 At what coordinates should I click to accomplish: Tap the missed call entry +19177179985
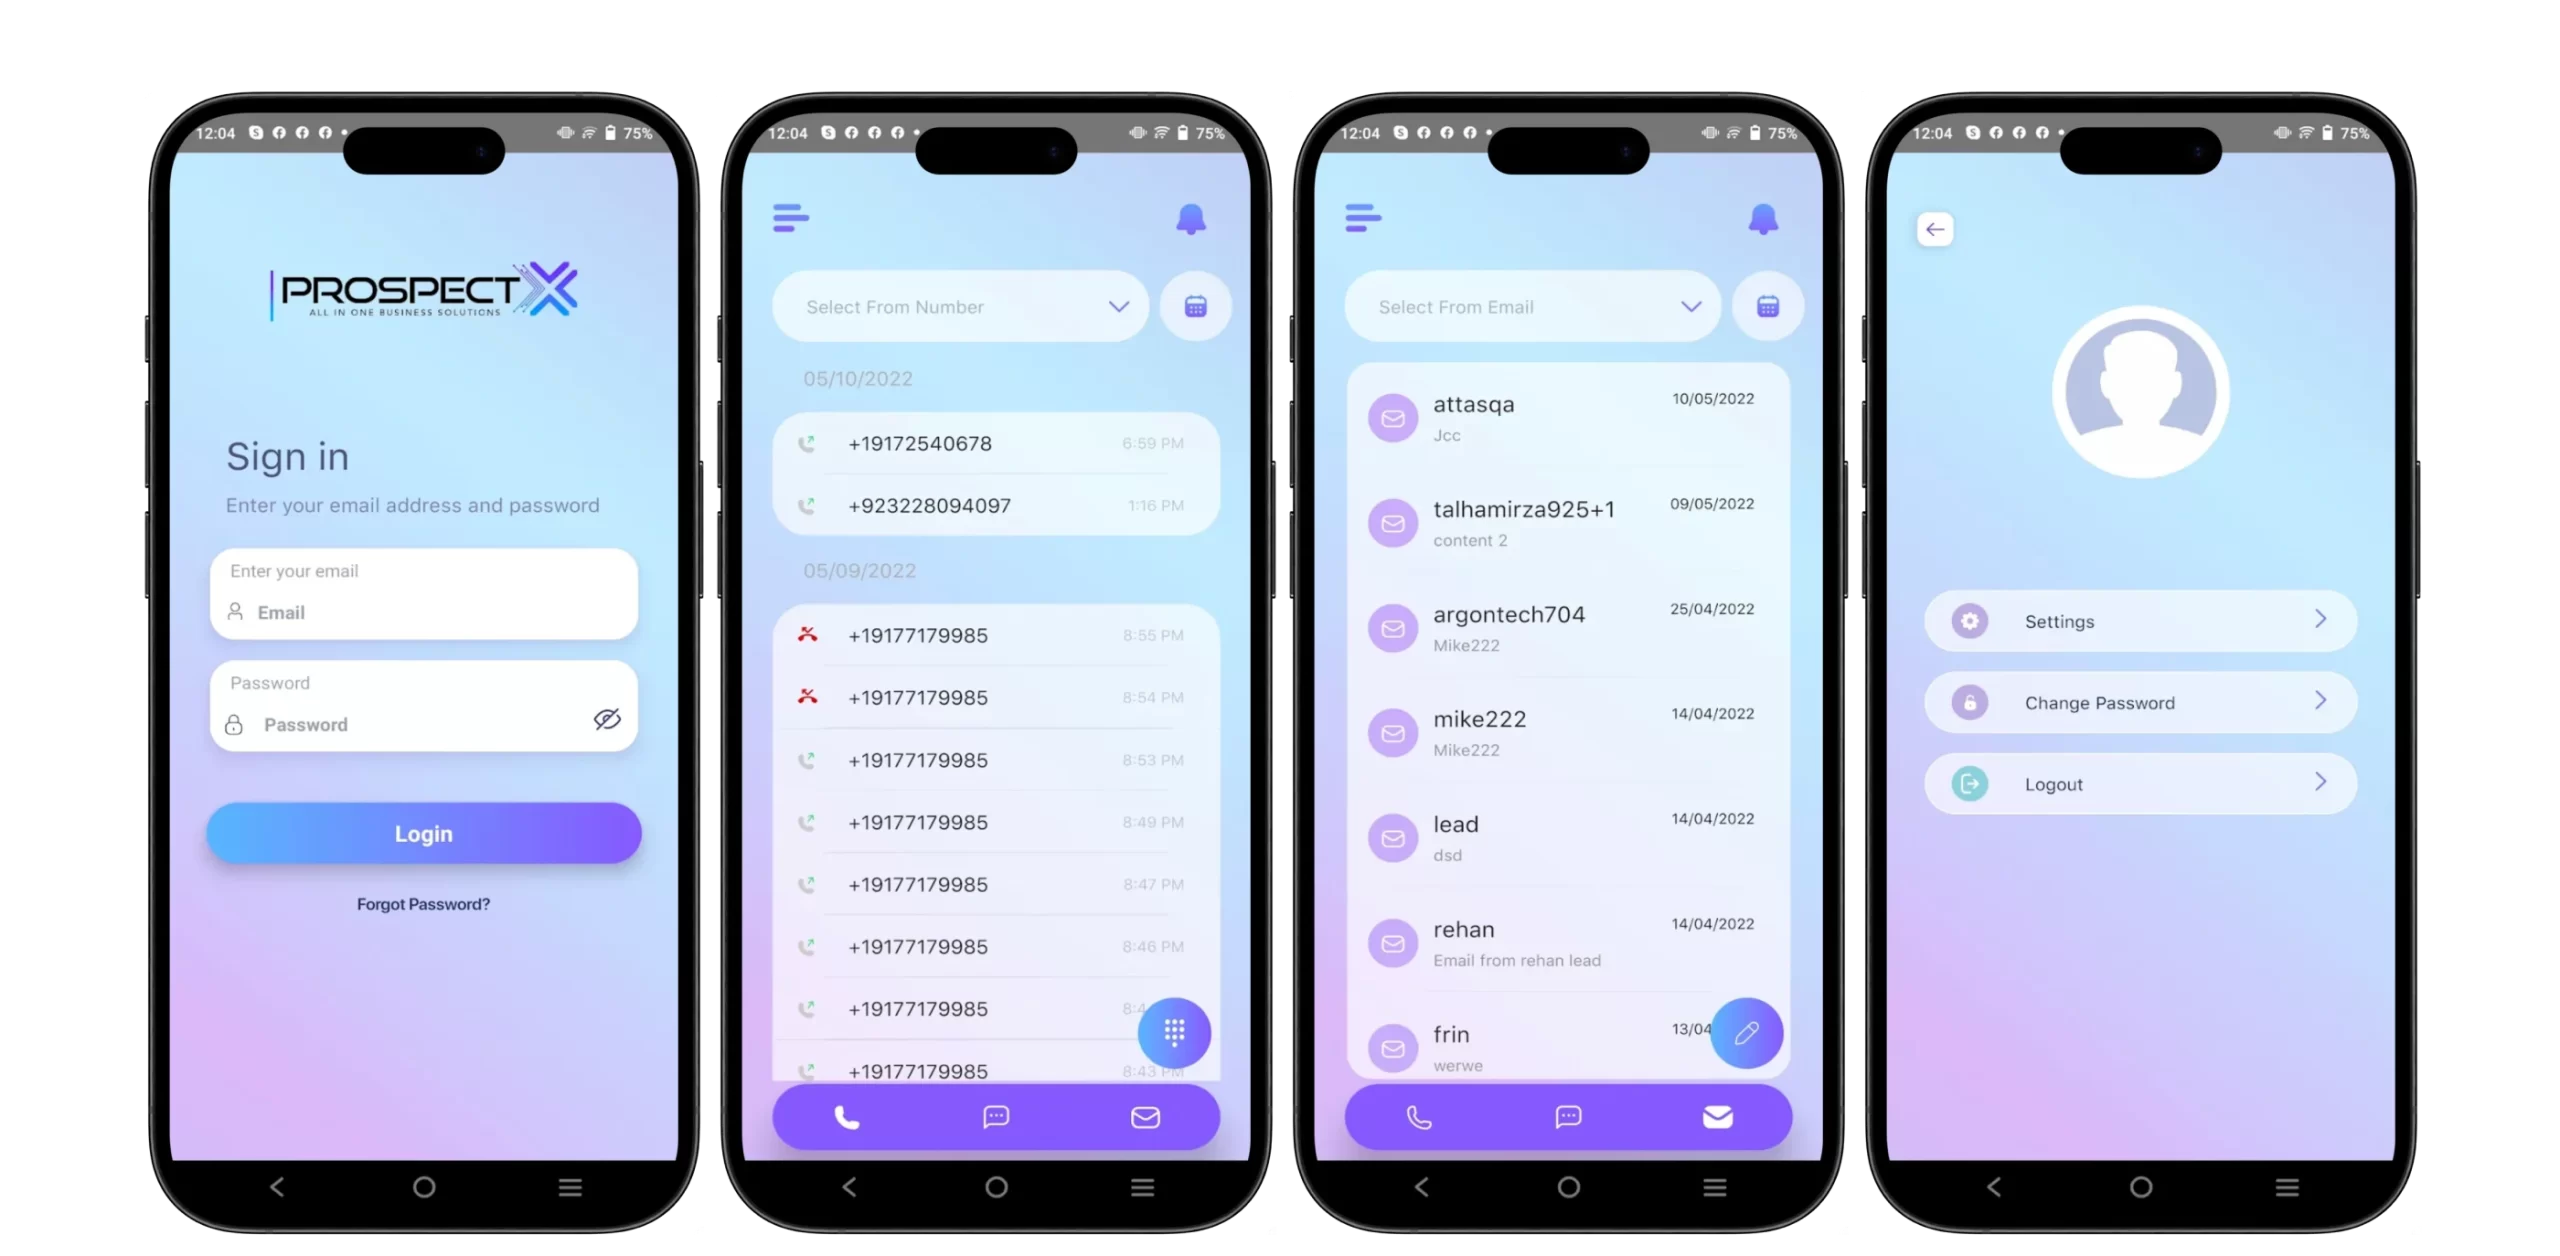point(993,634)
